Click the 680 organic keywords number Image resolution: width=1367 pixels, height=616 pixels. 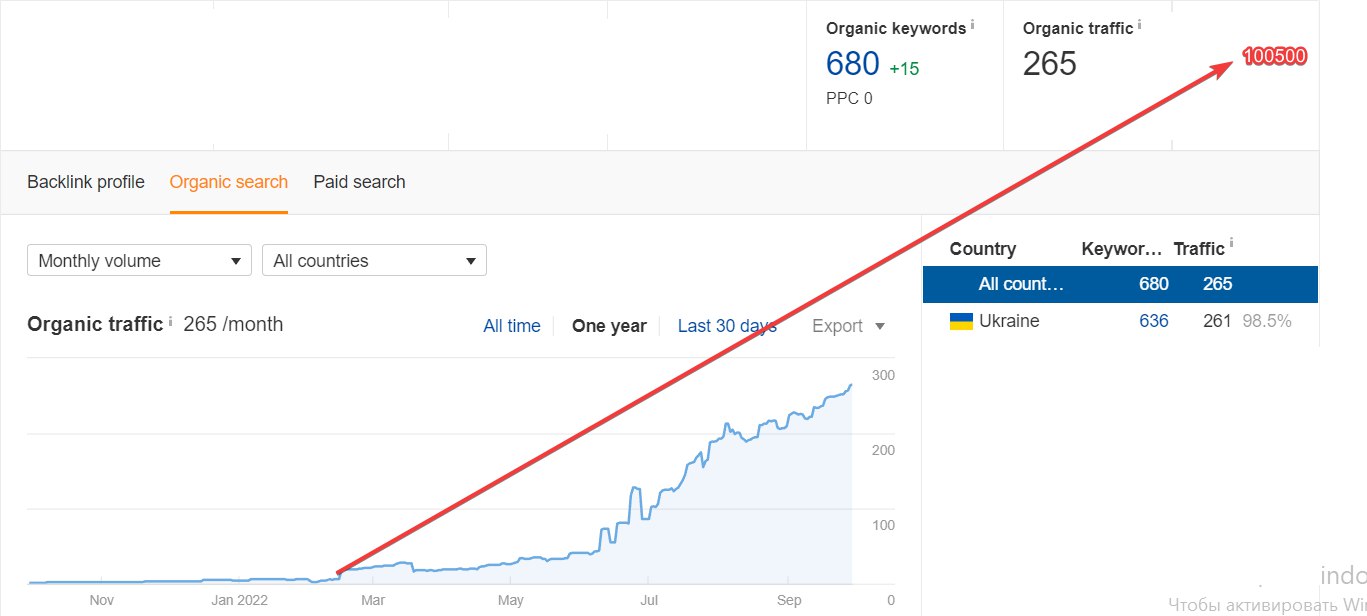tap(853, 64)
